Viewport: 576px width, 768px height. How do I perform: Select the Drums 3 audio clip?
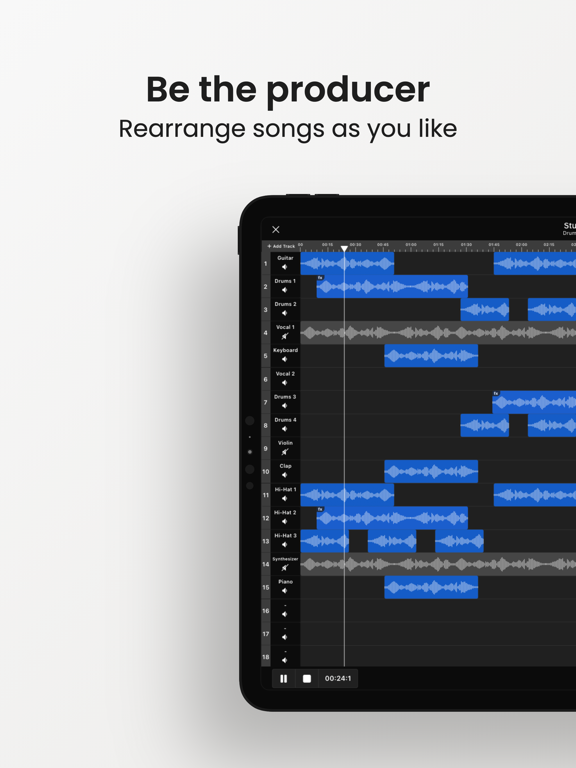pyautogui.click(x=534, y=403)
